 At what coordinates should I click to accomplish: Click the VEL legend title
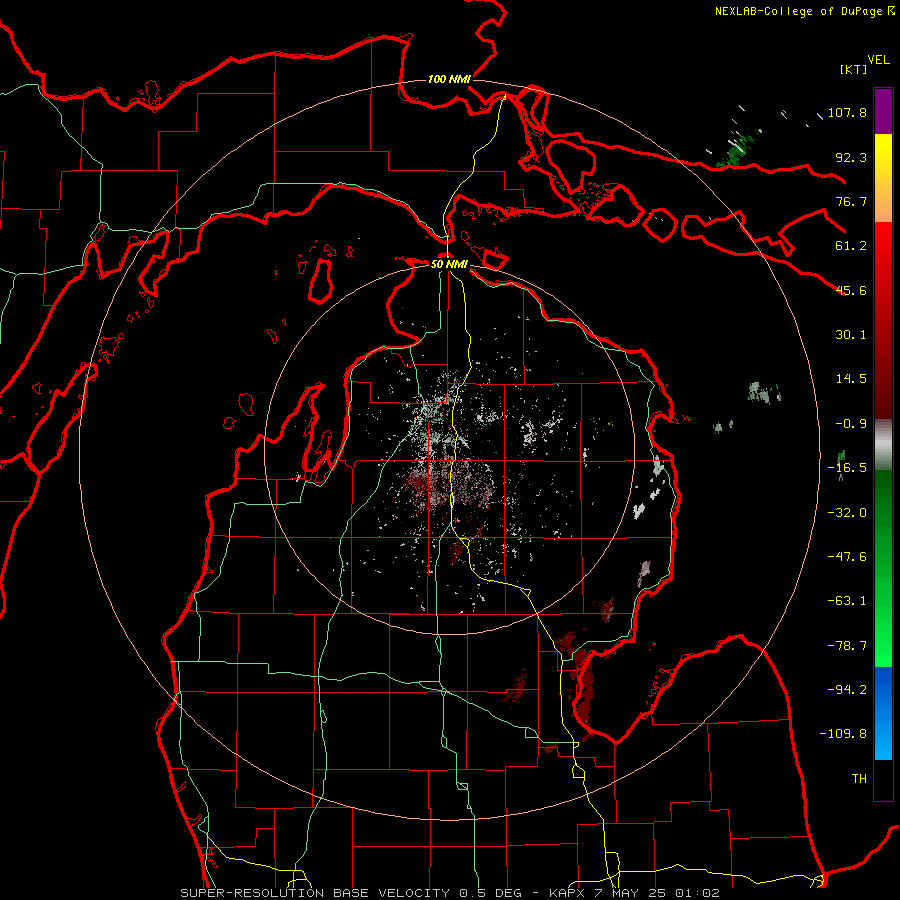tap(878, 60)
